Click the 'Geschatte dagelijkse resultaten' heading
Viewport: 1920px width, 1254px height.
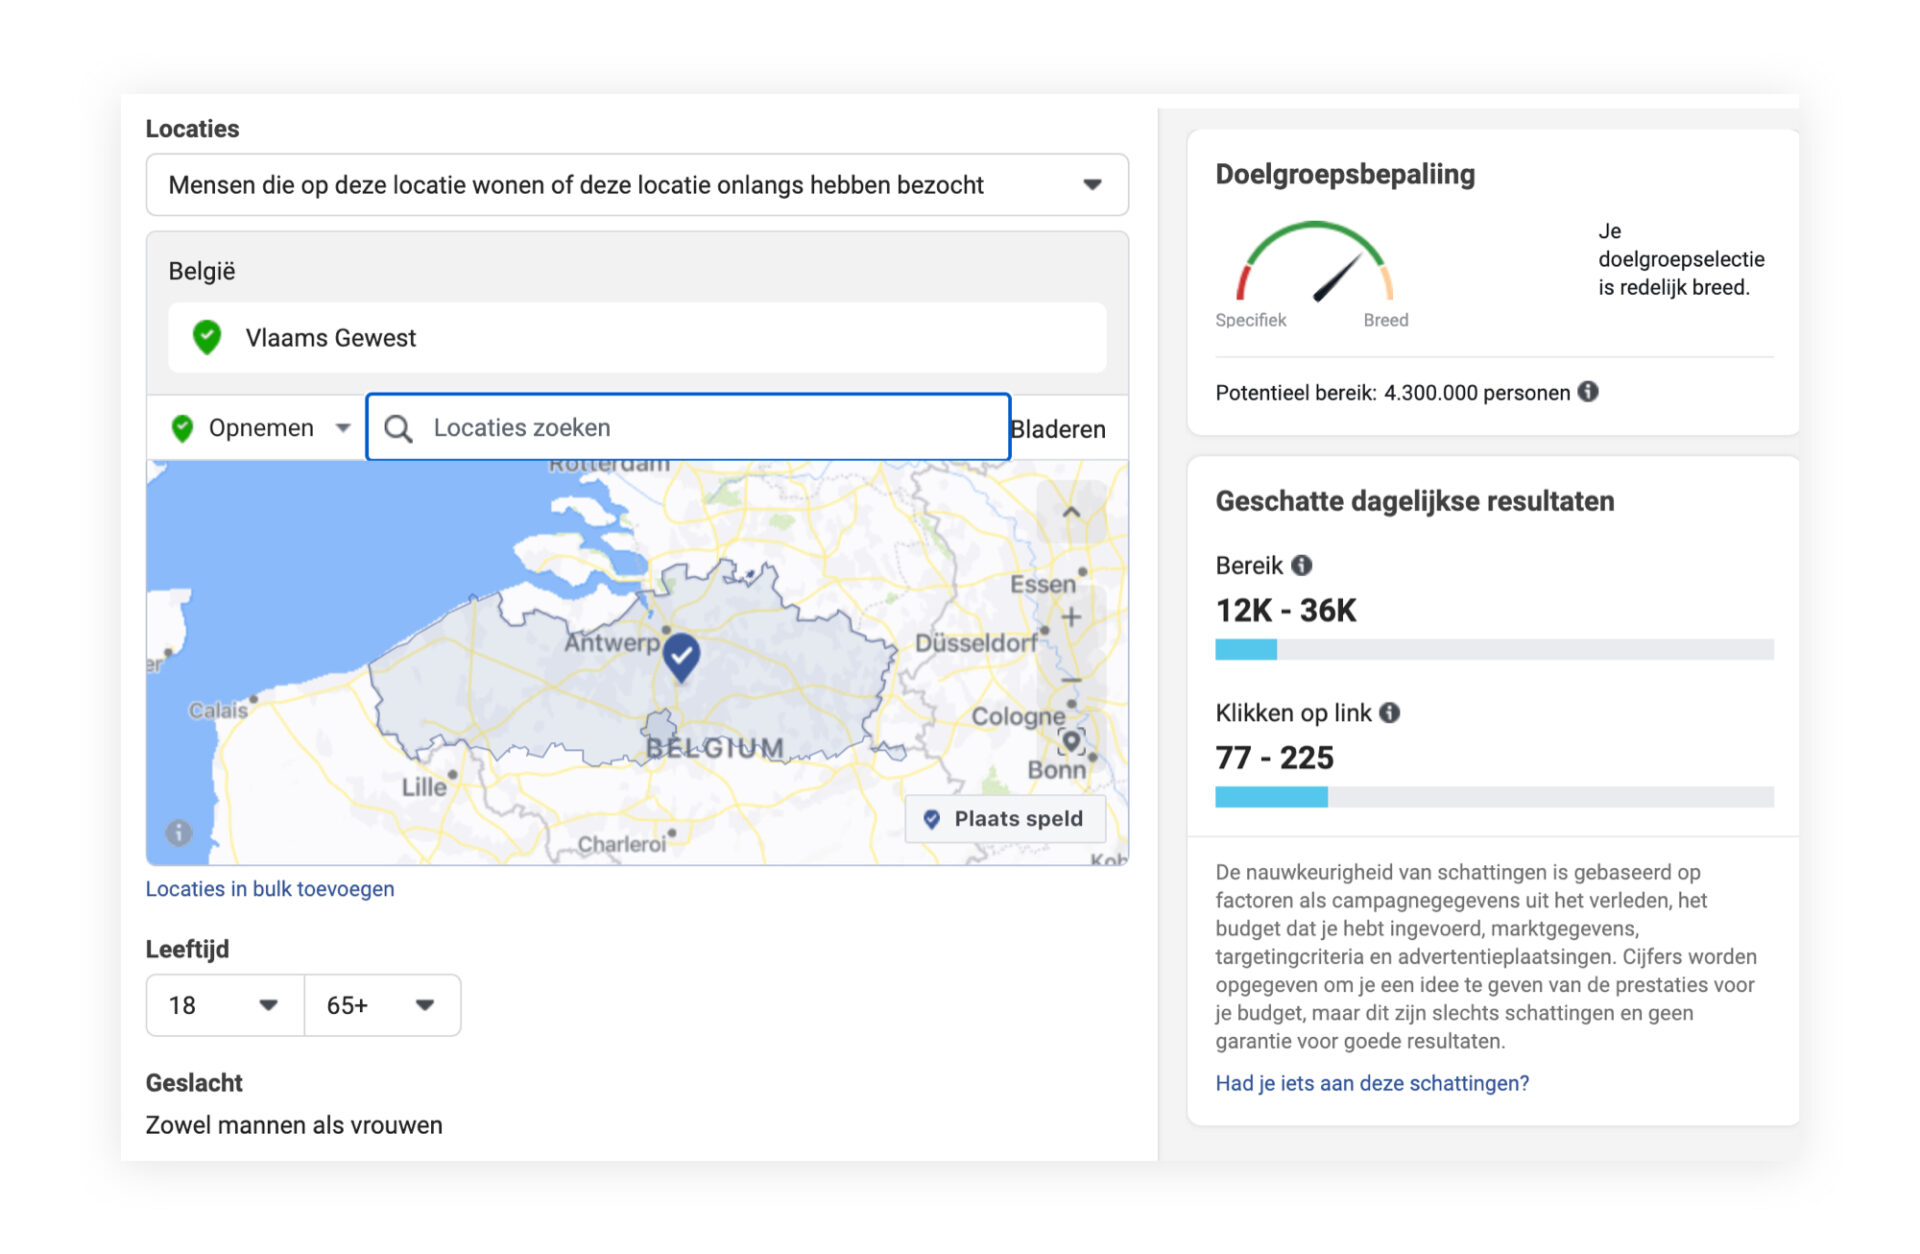pyautogui.click(x=1414, y=501)
